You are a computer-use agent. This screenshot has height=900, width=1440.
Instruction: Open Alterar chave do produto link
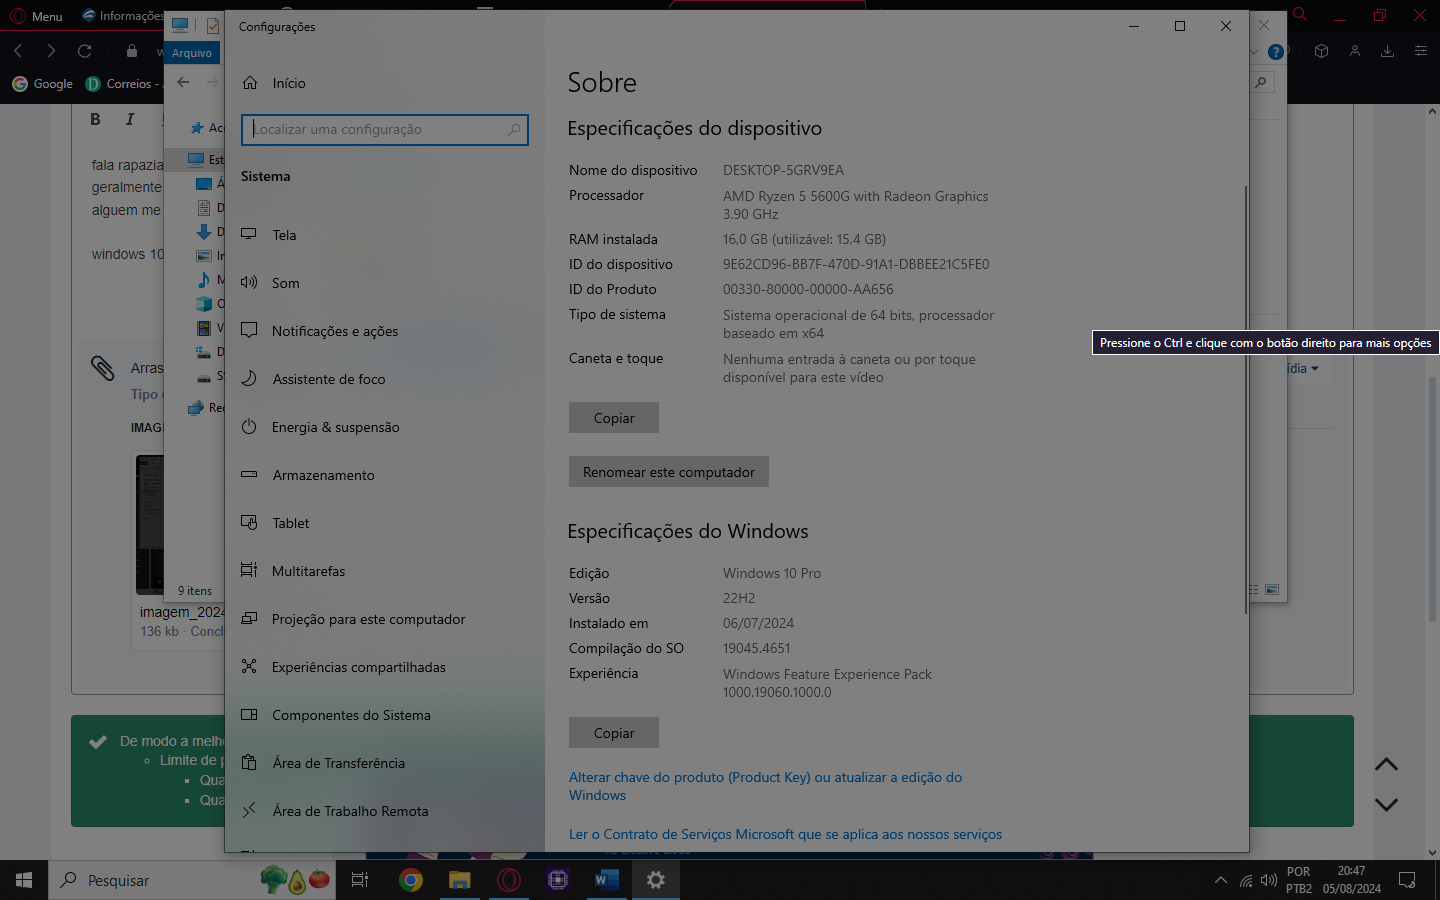tap(765, 786)
